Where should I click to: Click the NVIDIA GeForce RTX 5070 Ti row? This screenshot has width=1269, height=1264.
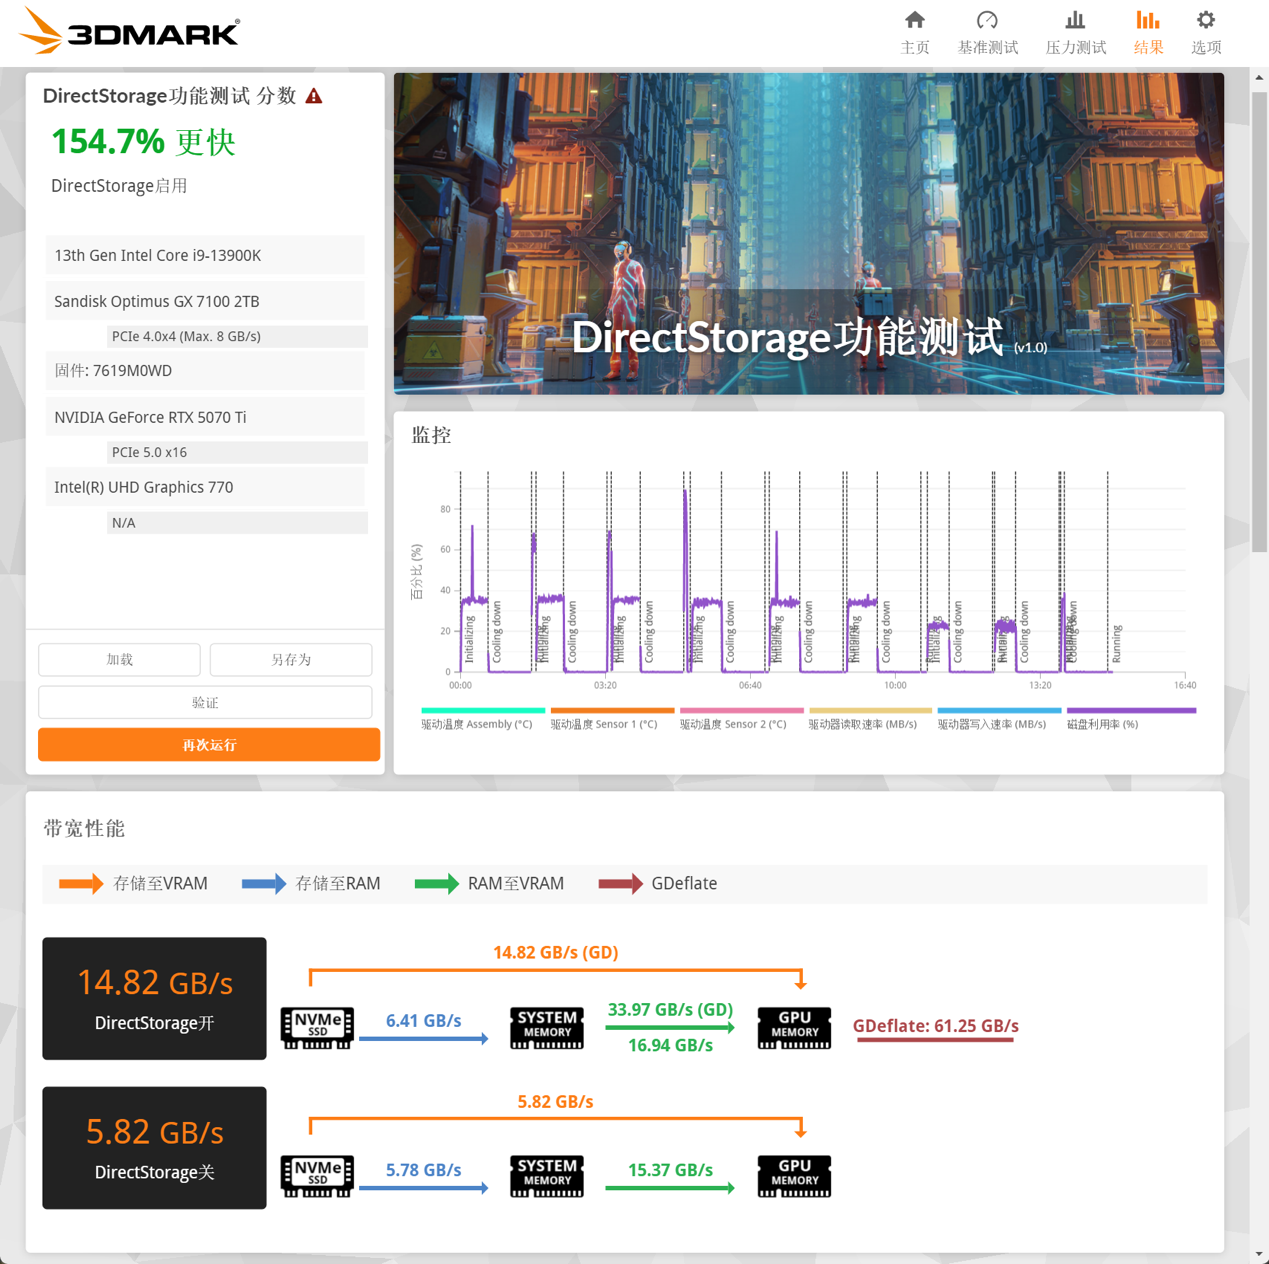(x=205, y=417)
